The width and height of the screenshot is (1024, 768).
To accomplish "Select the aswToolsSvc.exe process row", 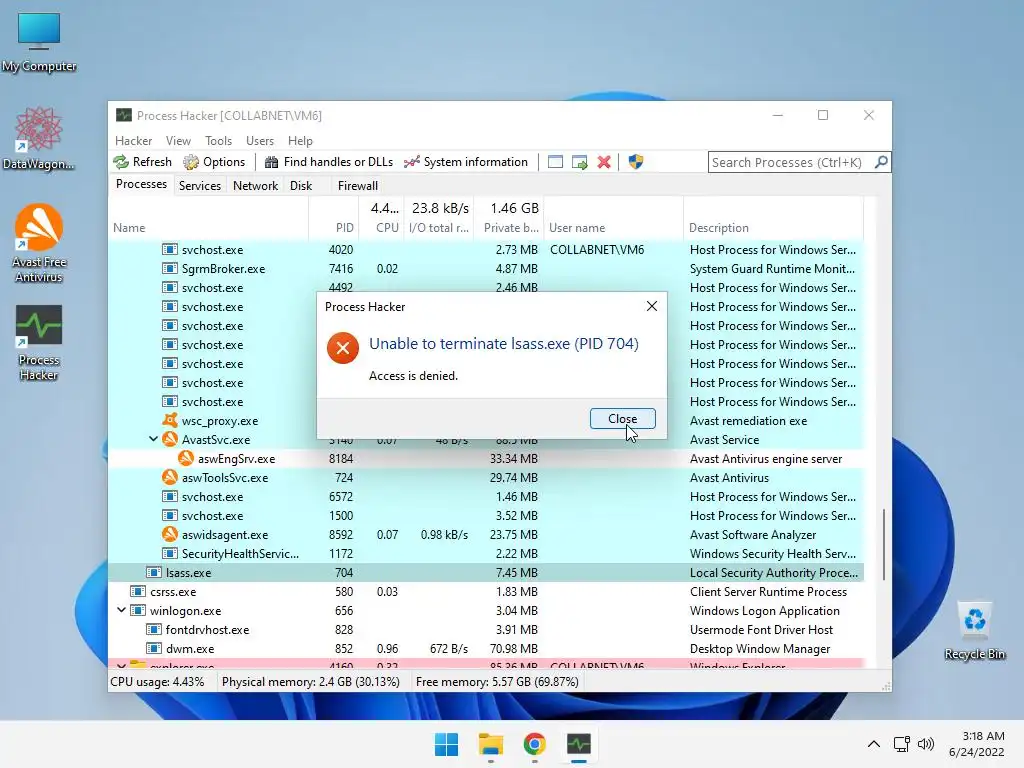I will tap(486, 477).
